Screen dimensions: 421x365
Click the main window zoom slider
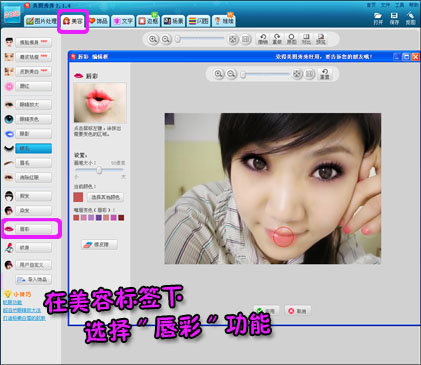pyautogui.click(x=178, y=39)
